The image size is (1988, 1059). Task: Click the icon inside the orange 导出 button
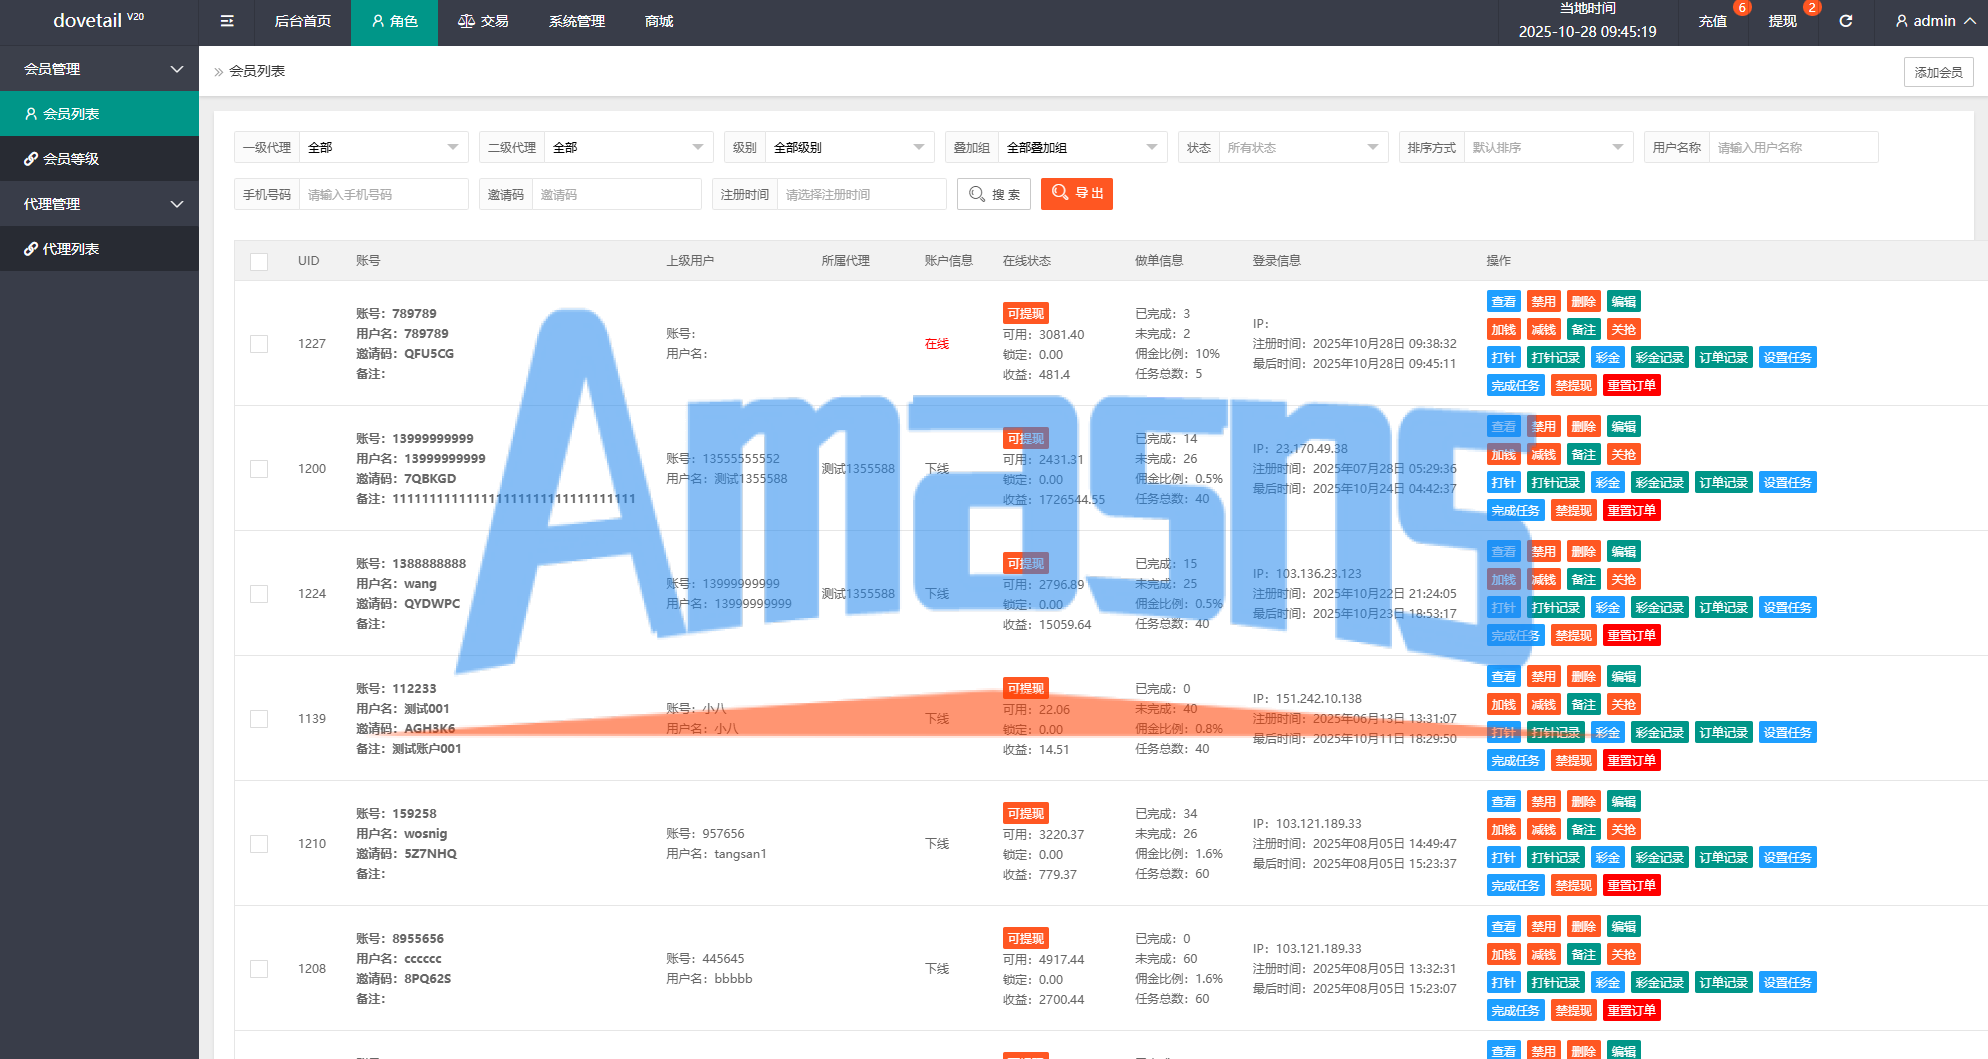click(x=1060, y=193)
